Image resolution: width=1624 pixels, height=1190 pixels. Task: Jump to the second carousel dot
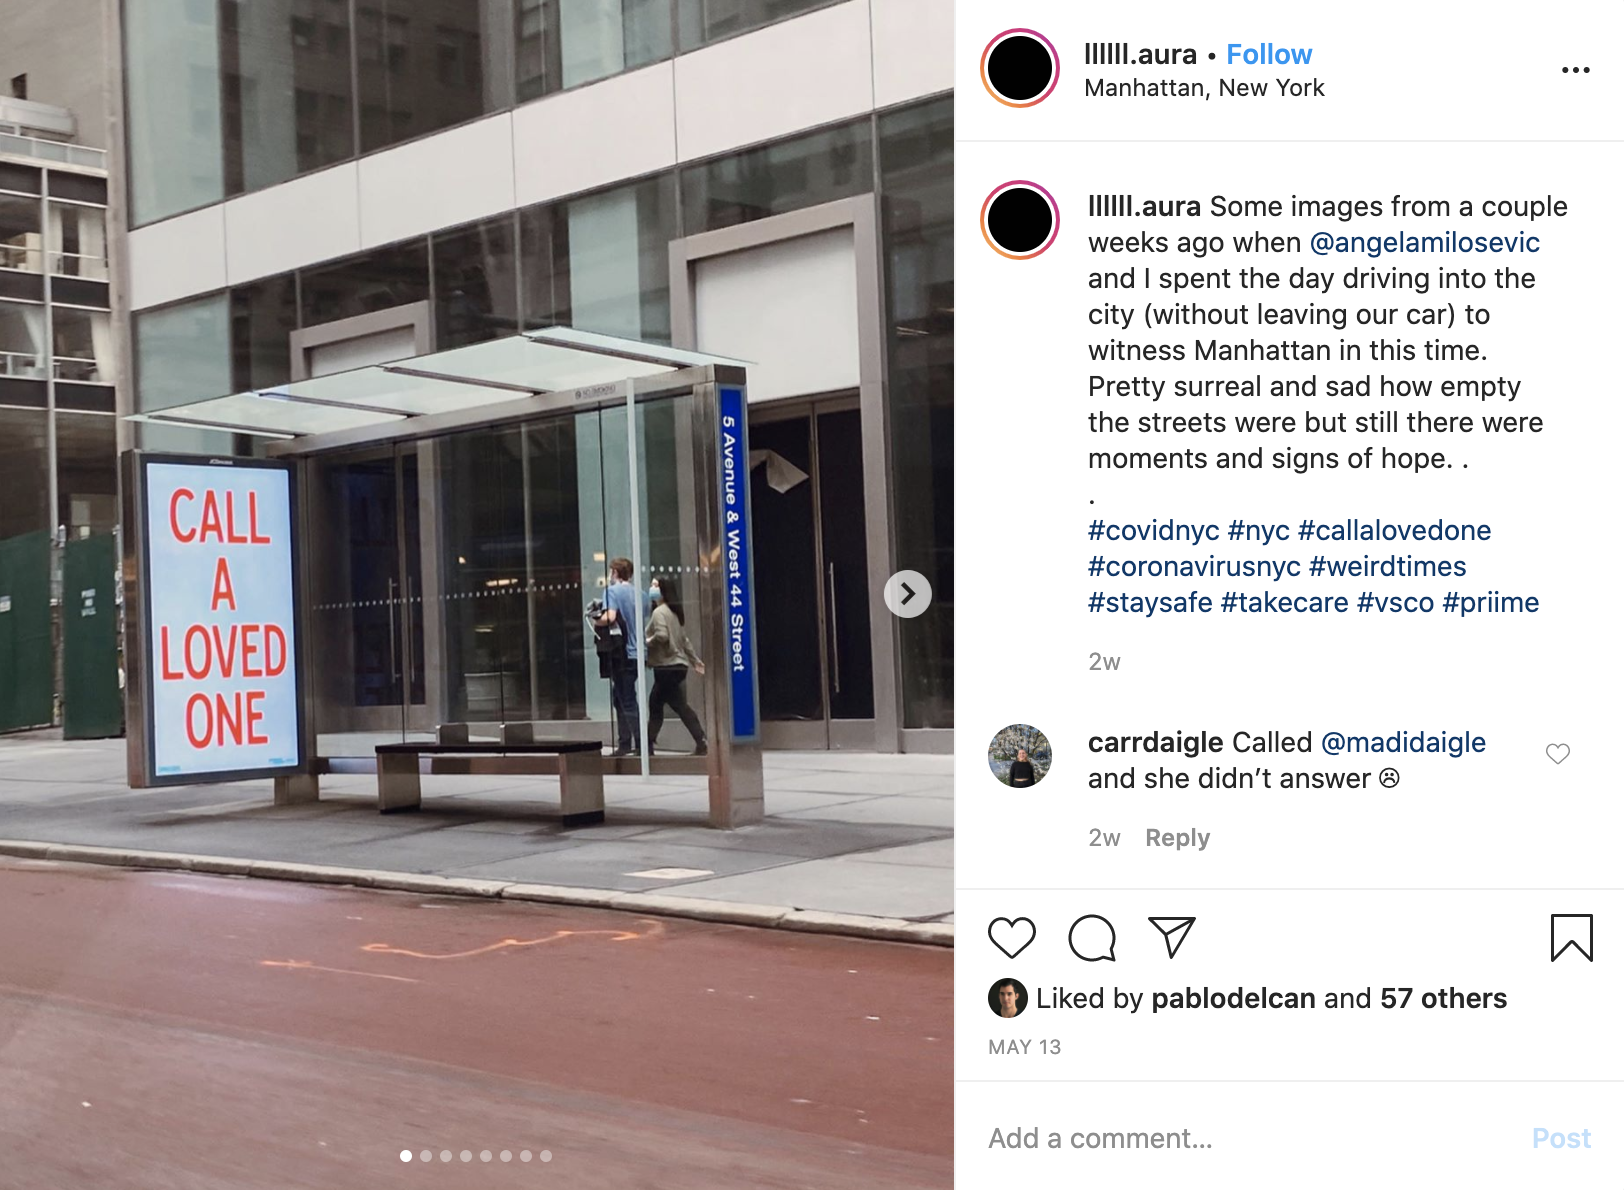[426, 1156]
